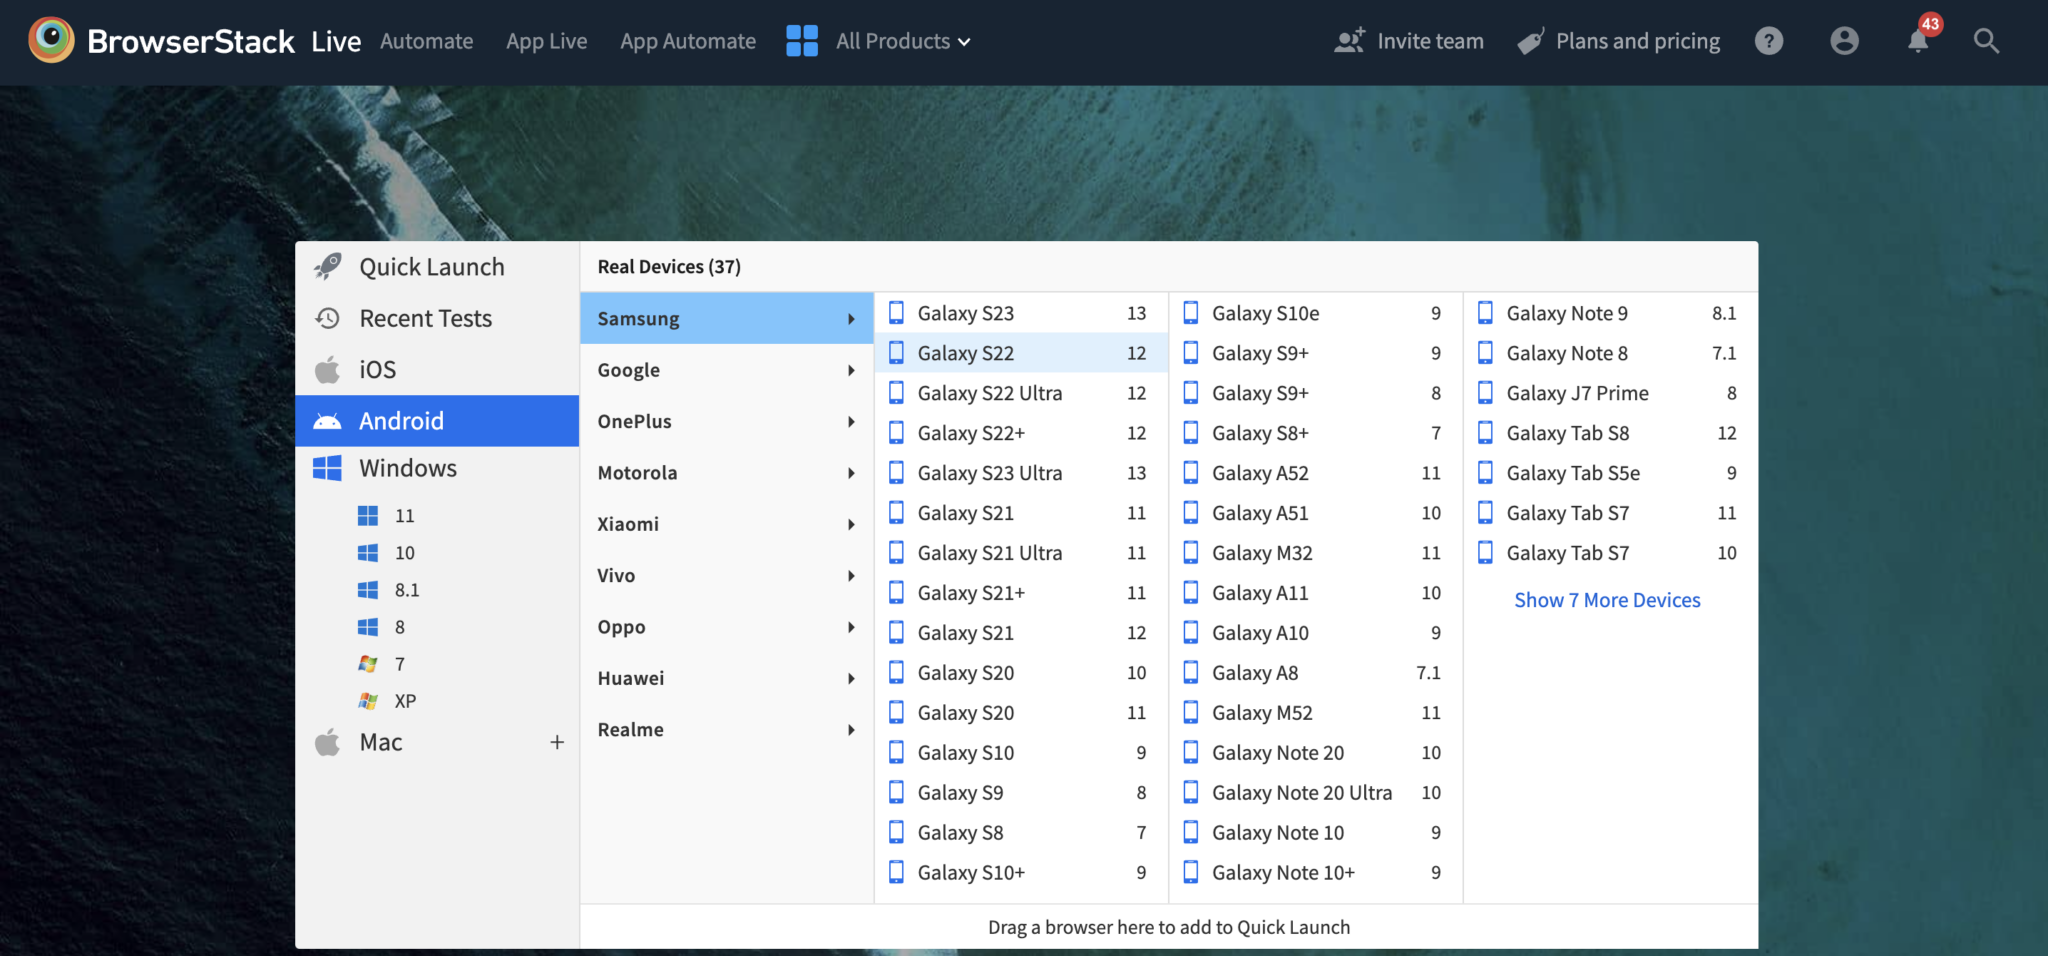Launch a Galaxy S22 device session

tap(965, 353)
